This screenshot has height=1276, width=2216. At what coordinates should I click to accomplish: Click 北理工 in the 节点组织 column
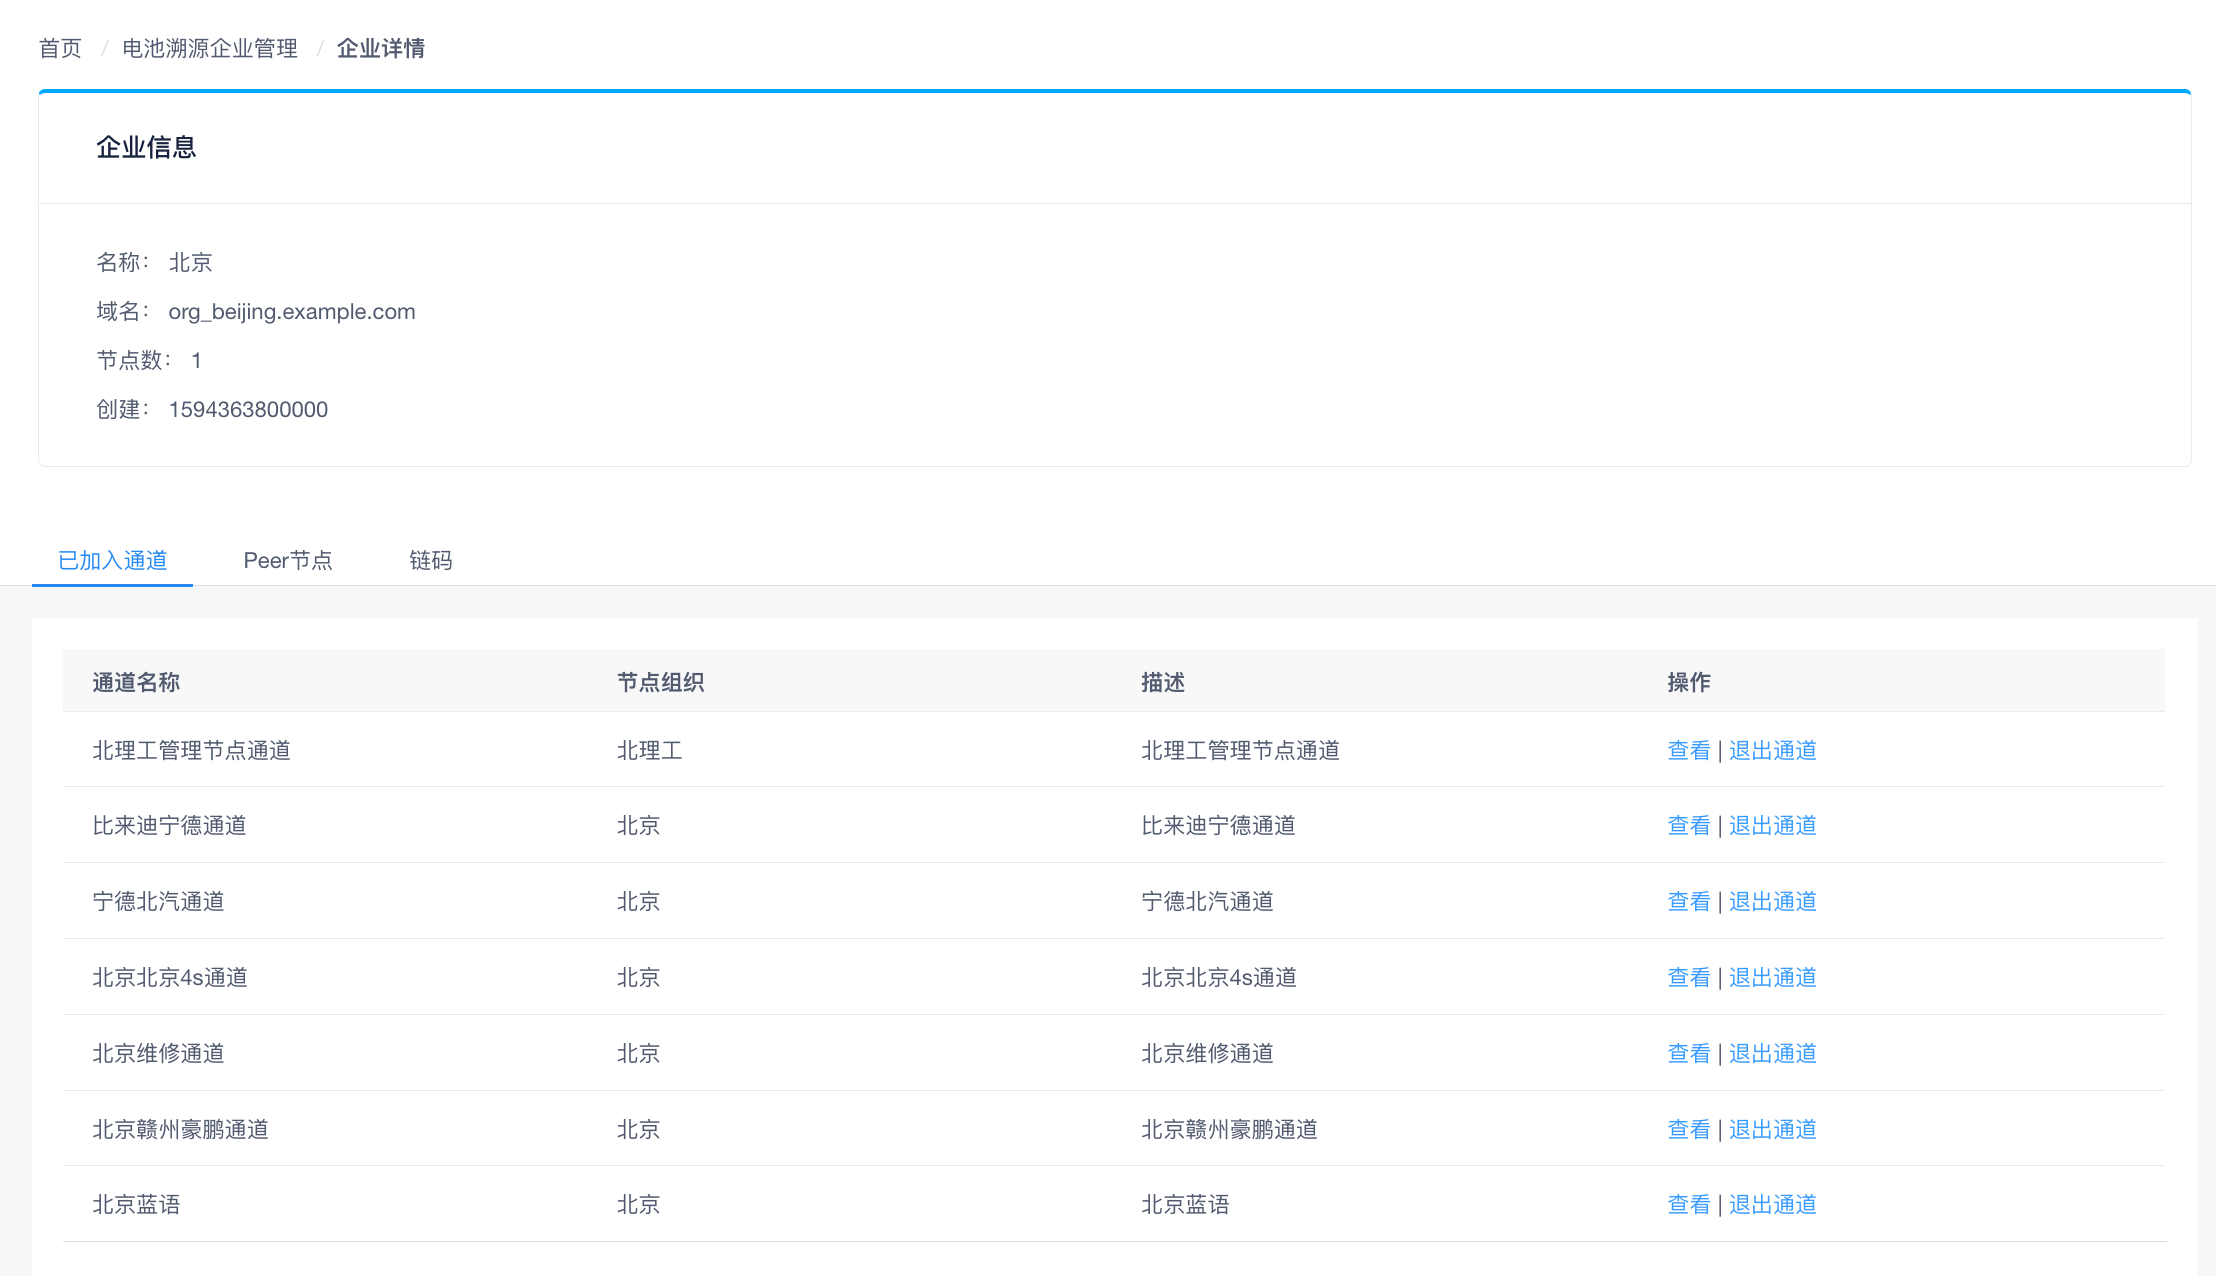click(650, 750)
